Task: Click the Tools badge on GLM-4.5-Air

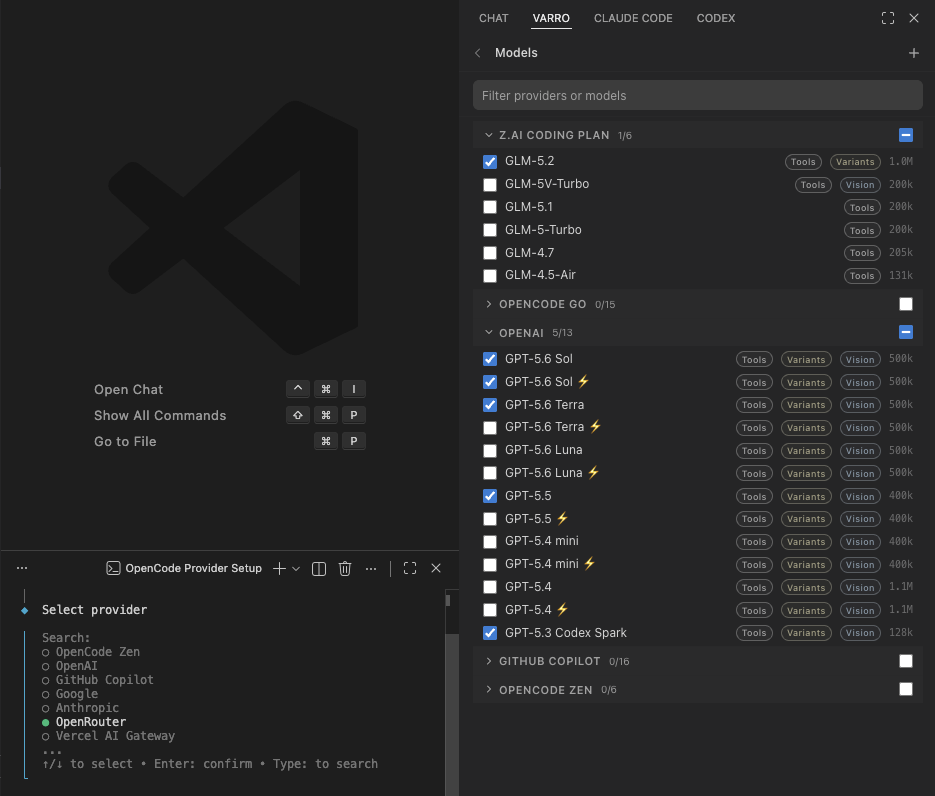Action: 862,276
